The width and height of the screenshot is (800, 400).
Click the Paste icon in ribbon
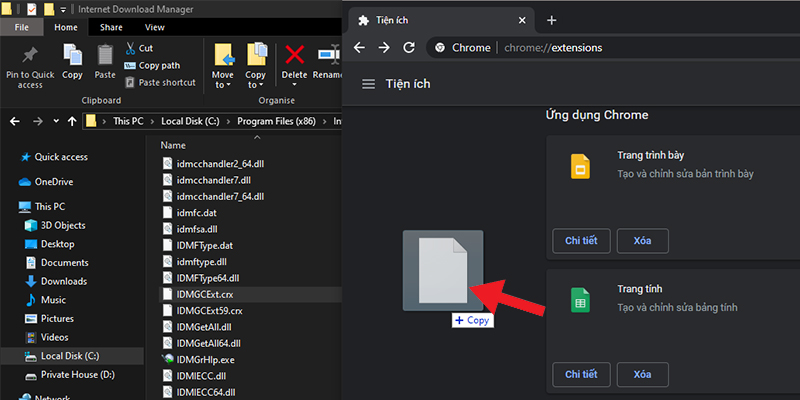105,54
